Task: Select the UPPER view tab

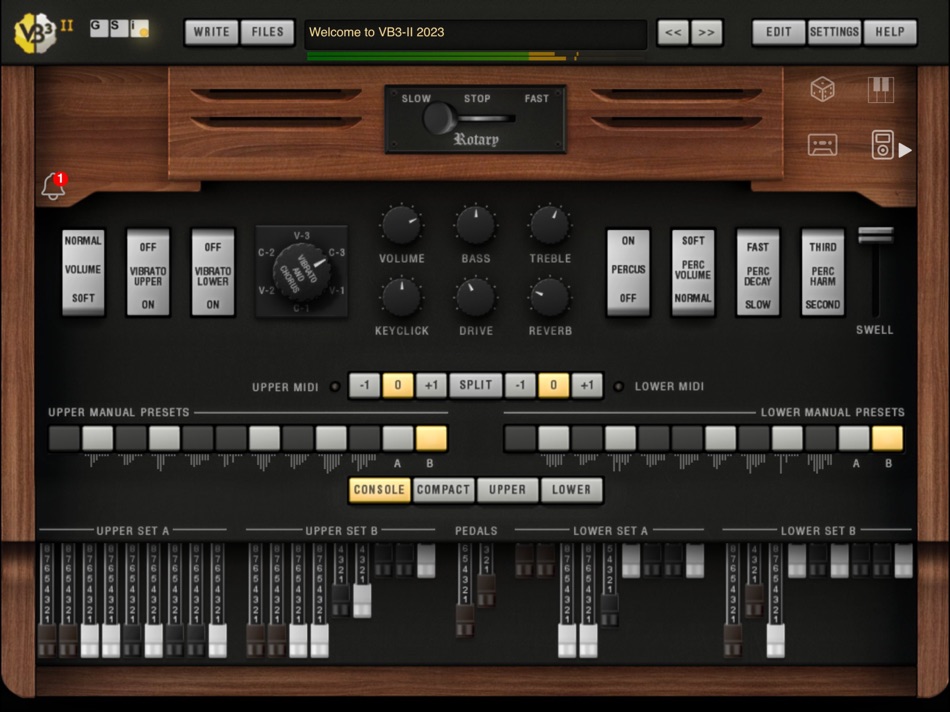Action: coord(507,490)
